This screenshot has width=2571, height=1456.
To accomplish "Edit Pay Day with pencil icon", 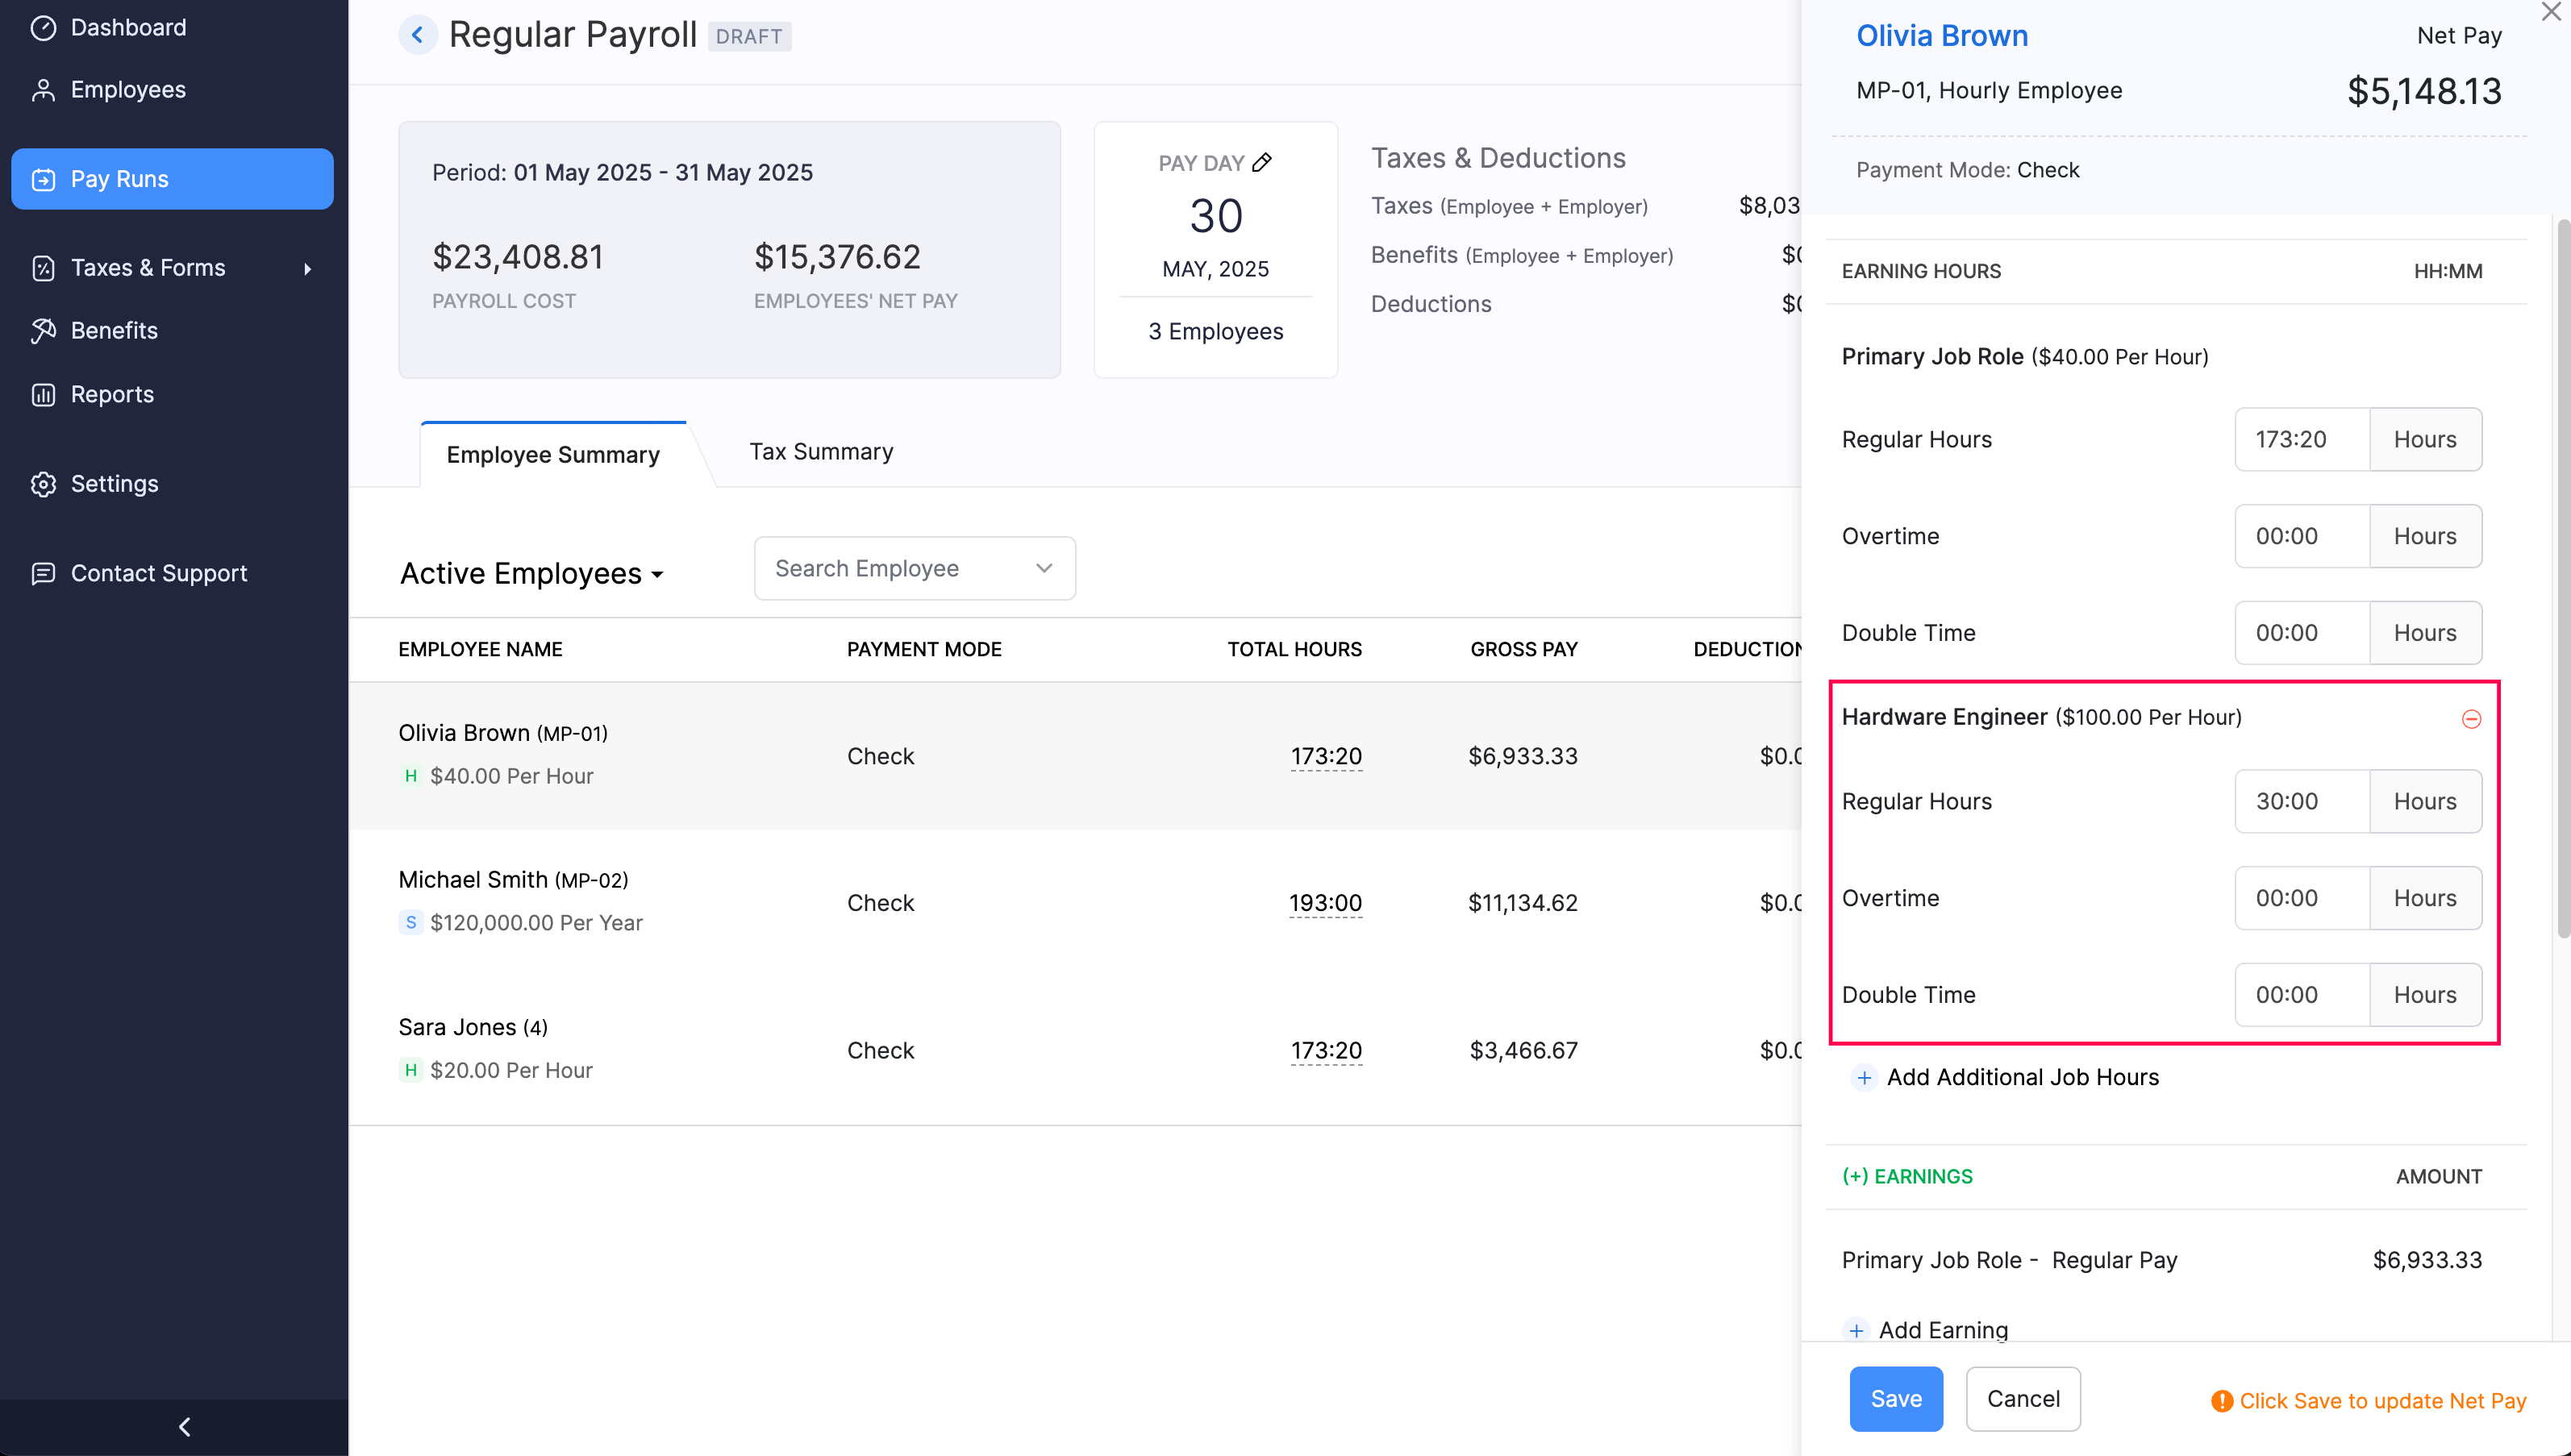I will coord(1262,162).
